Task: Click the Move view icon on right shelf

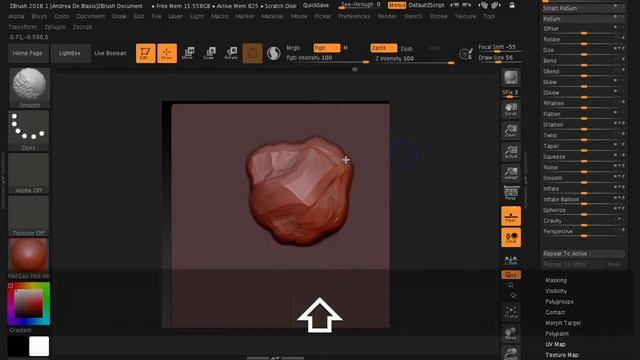Action: (x=511, y=333)
